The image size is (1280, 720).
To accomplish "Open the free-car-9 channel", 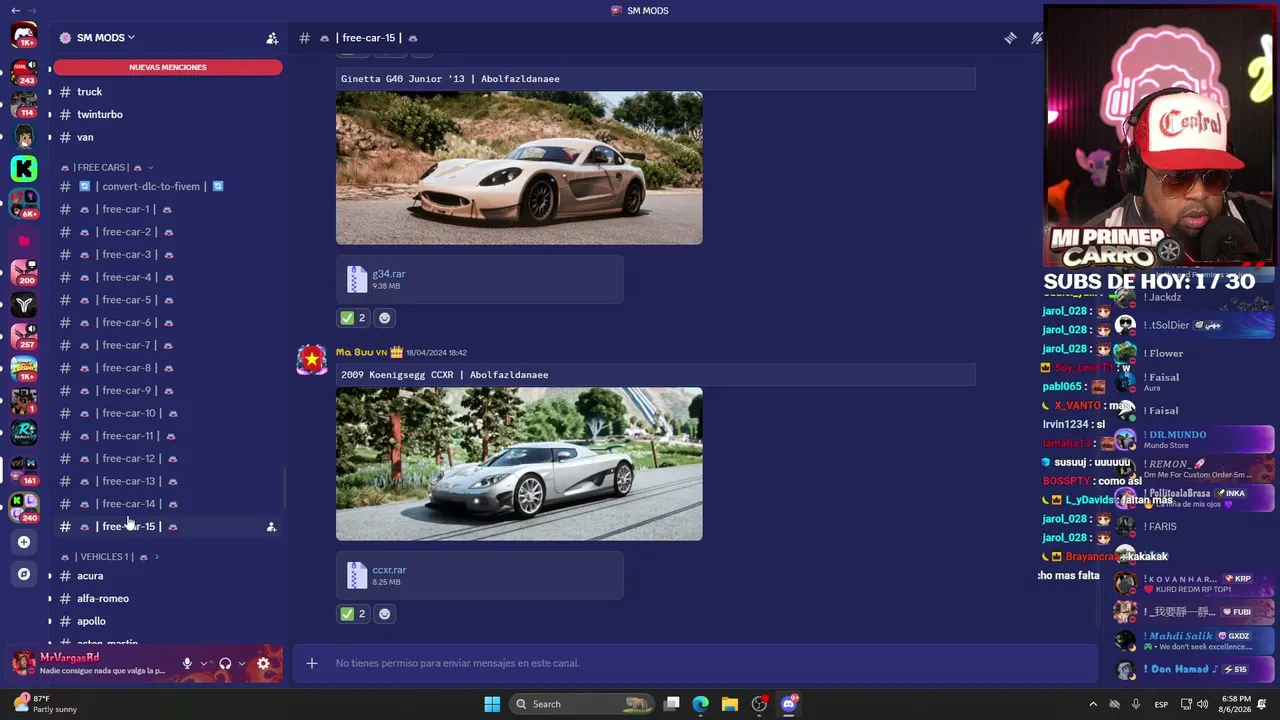I will [168, 390].
